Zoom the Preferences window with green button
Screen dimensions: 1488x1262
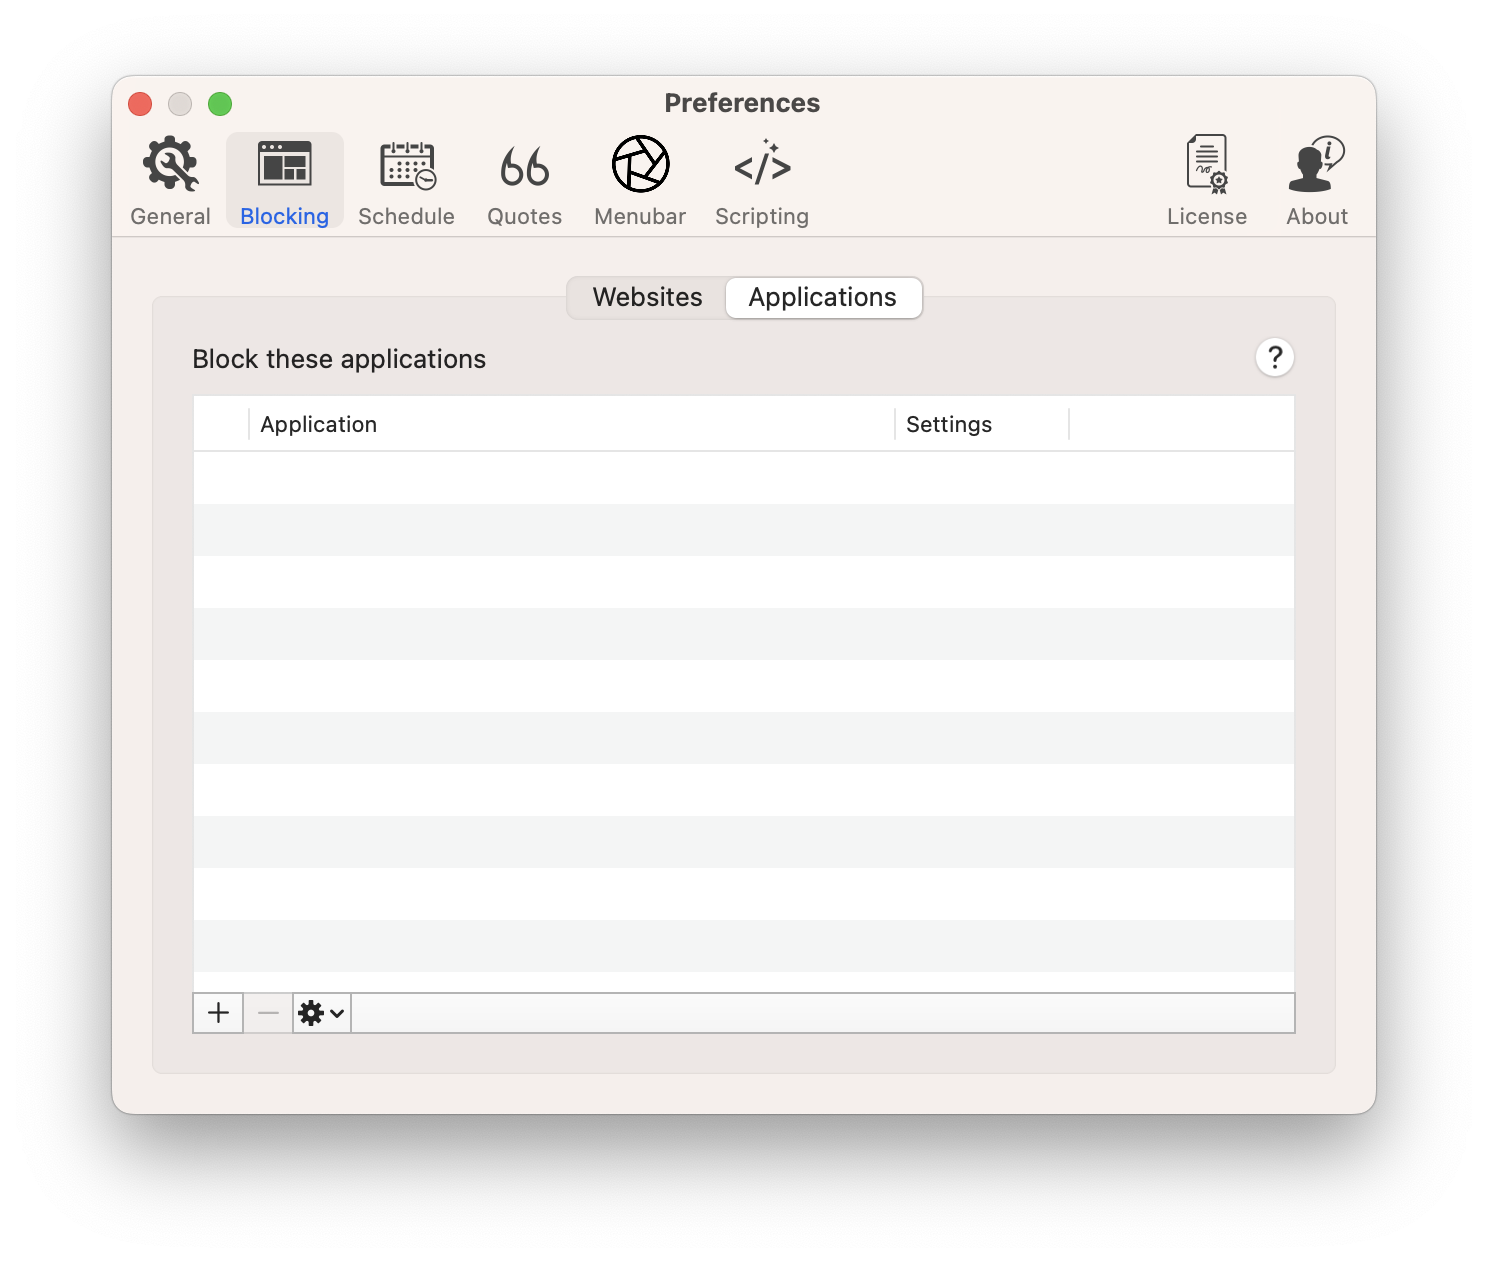tap(220, 104)
